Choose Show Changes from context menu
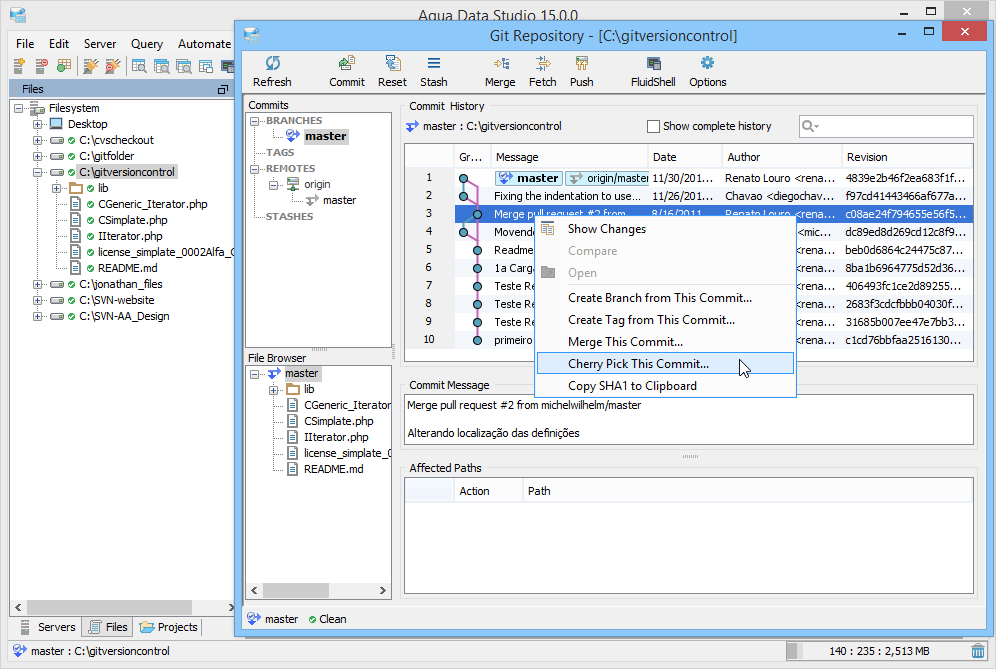Screen dimensions: 996x669 666,229
